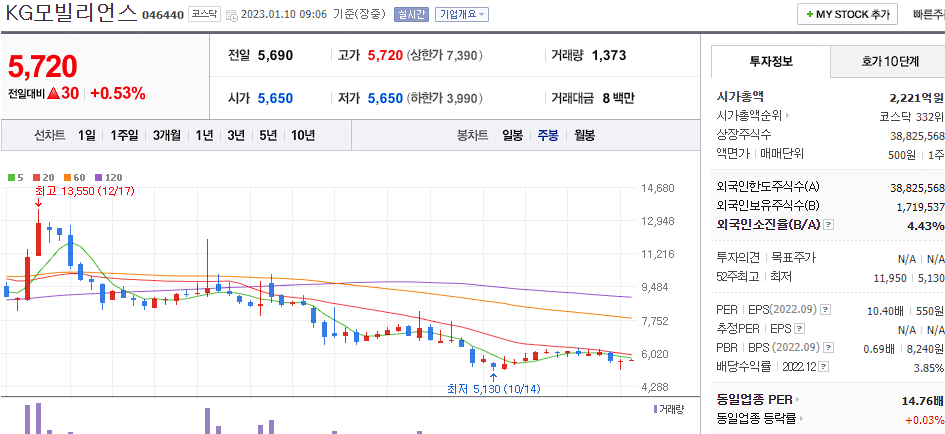The height and width of the screenshot is (434, 945).
Task: Open the help icon next to PBR BPS (2022.09)
Action: click(x=829, y=348)
